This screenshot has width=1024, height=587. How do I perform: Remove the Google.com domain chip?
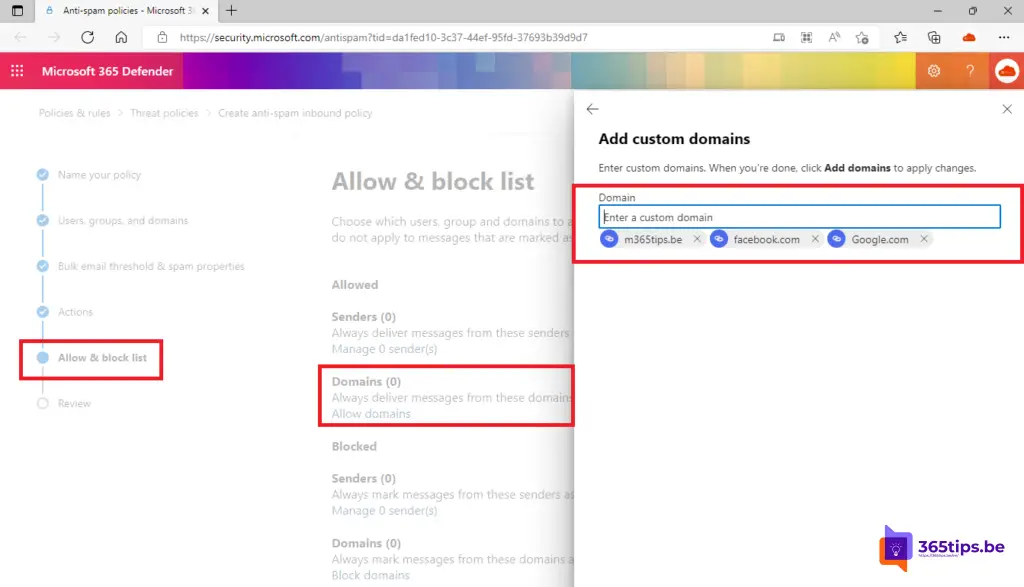tap(924, 240)
